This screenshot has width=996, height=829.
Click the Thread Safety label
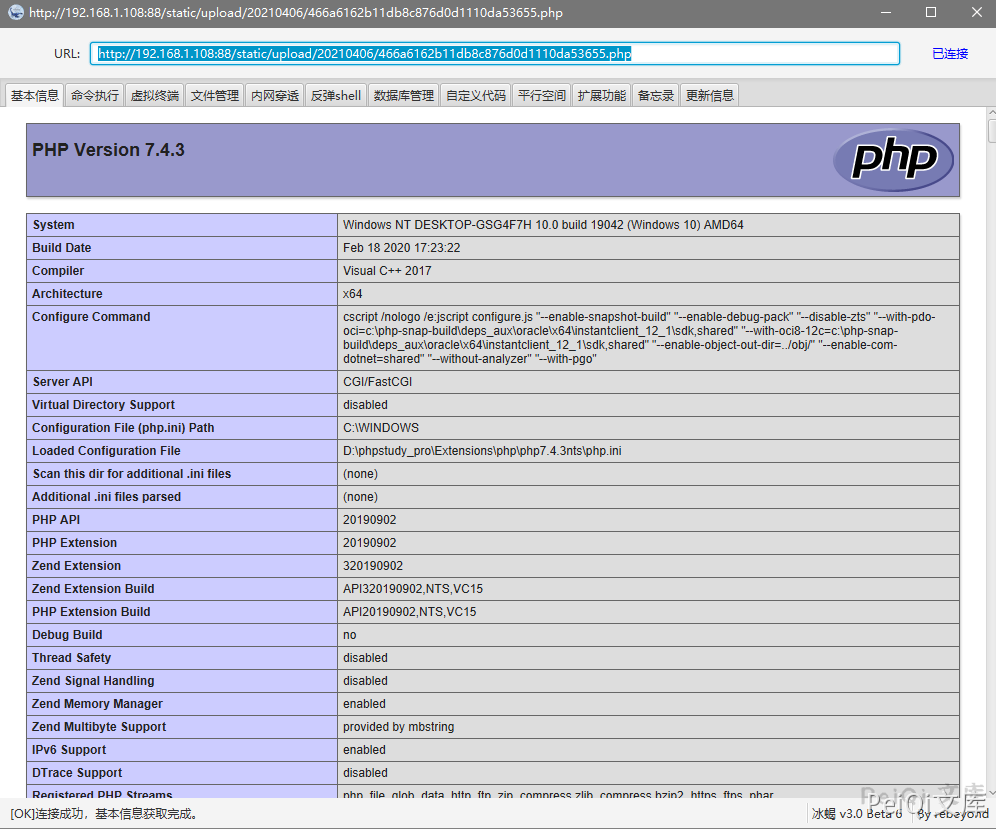[x=72, y=657]
